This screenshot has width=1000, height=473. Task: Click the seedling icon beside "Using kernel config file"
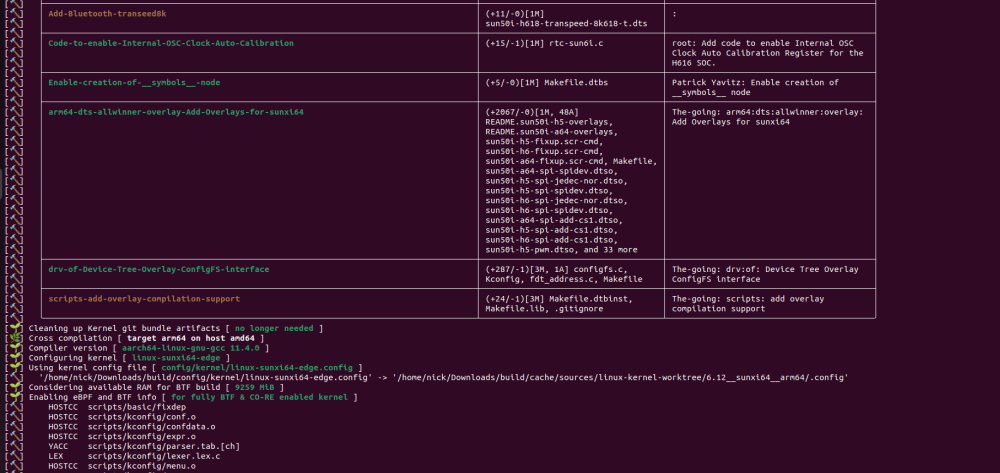pos(14,368)
